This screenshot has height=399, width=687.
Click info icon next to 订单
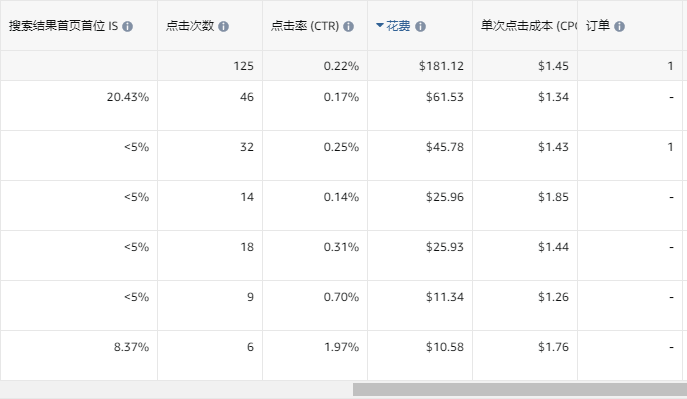click(619, 27)
